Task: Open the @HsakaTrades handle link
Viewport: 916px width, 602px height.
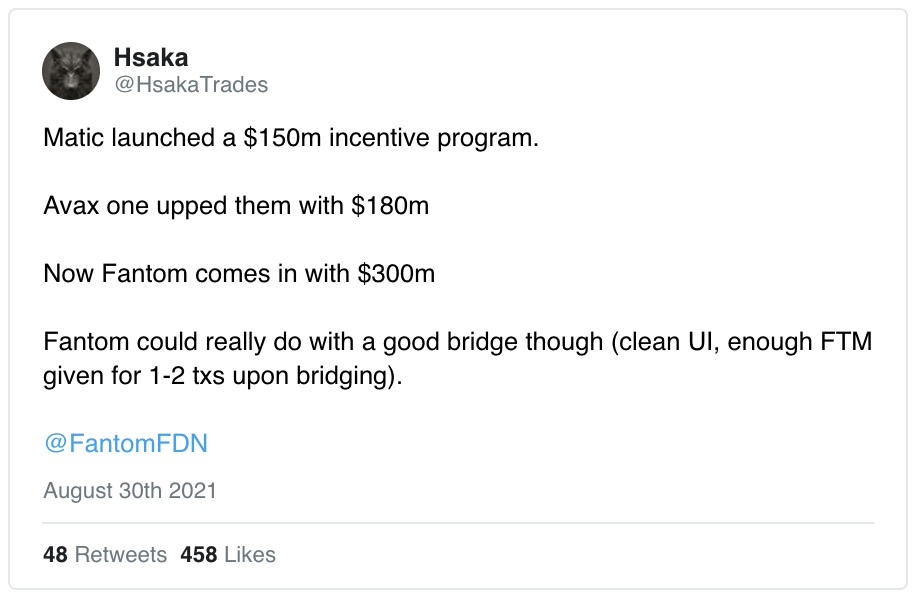Action: point(191,85)
